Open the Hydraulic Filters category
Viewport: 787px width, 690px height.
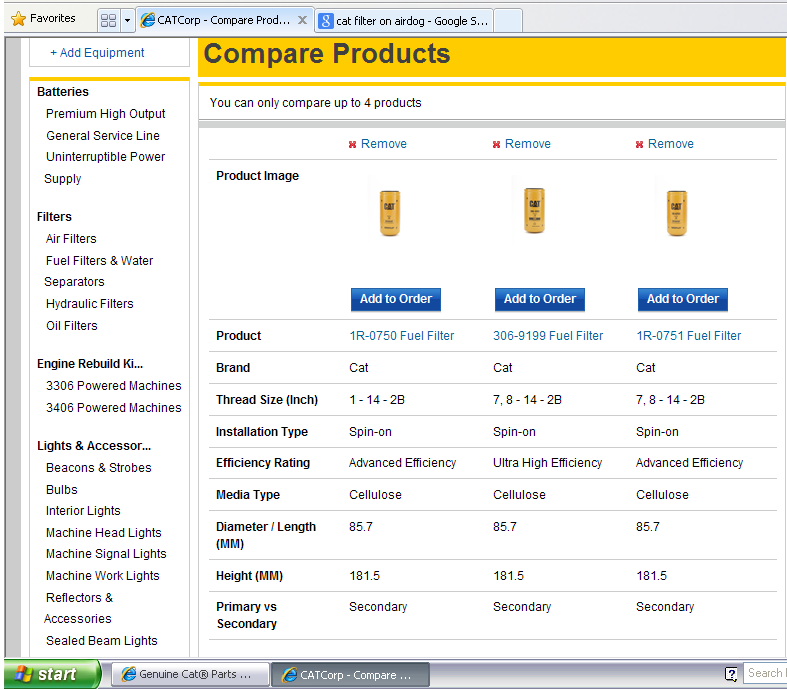(x=89, y=304)
